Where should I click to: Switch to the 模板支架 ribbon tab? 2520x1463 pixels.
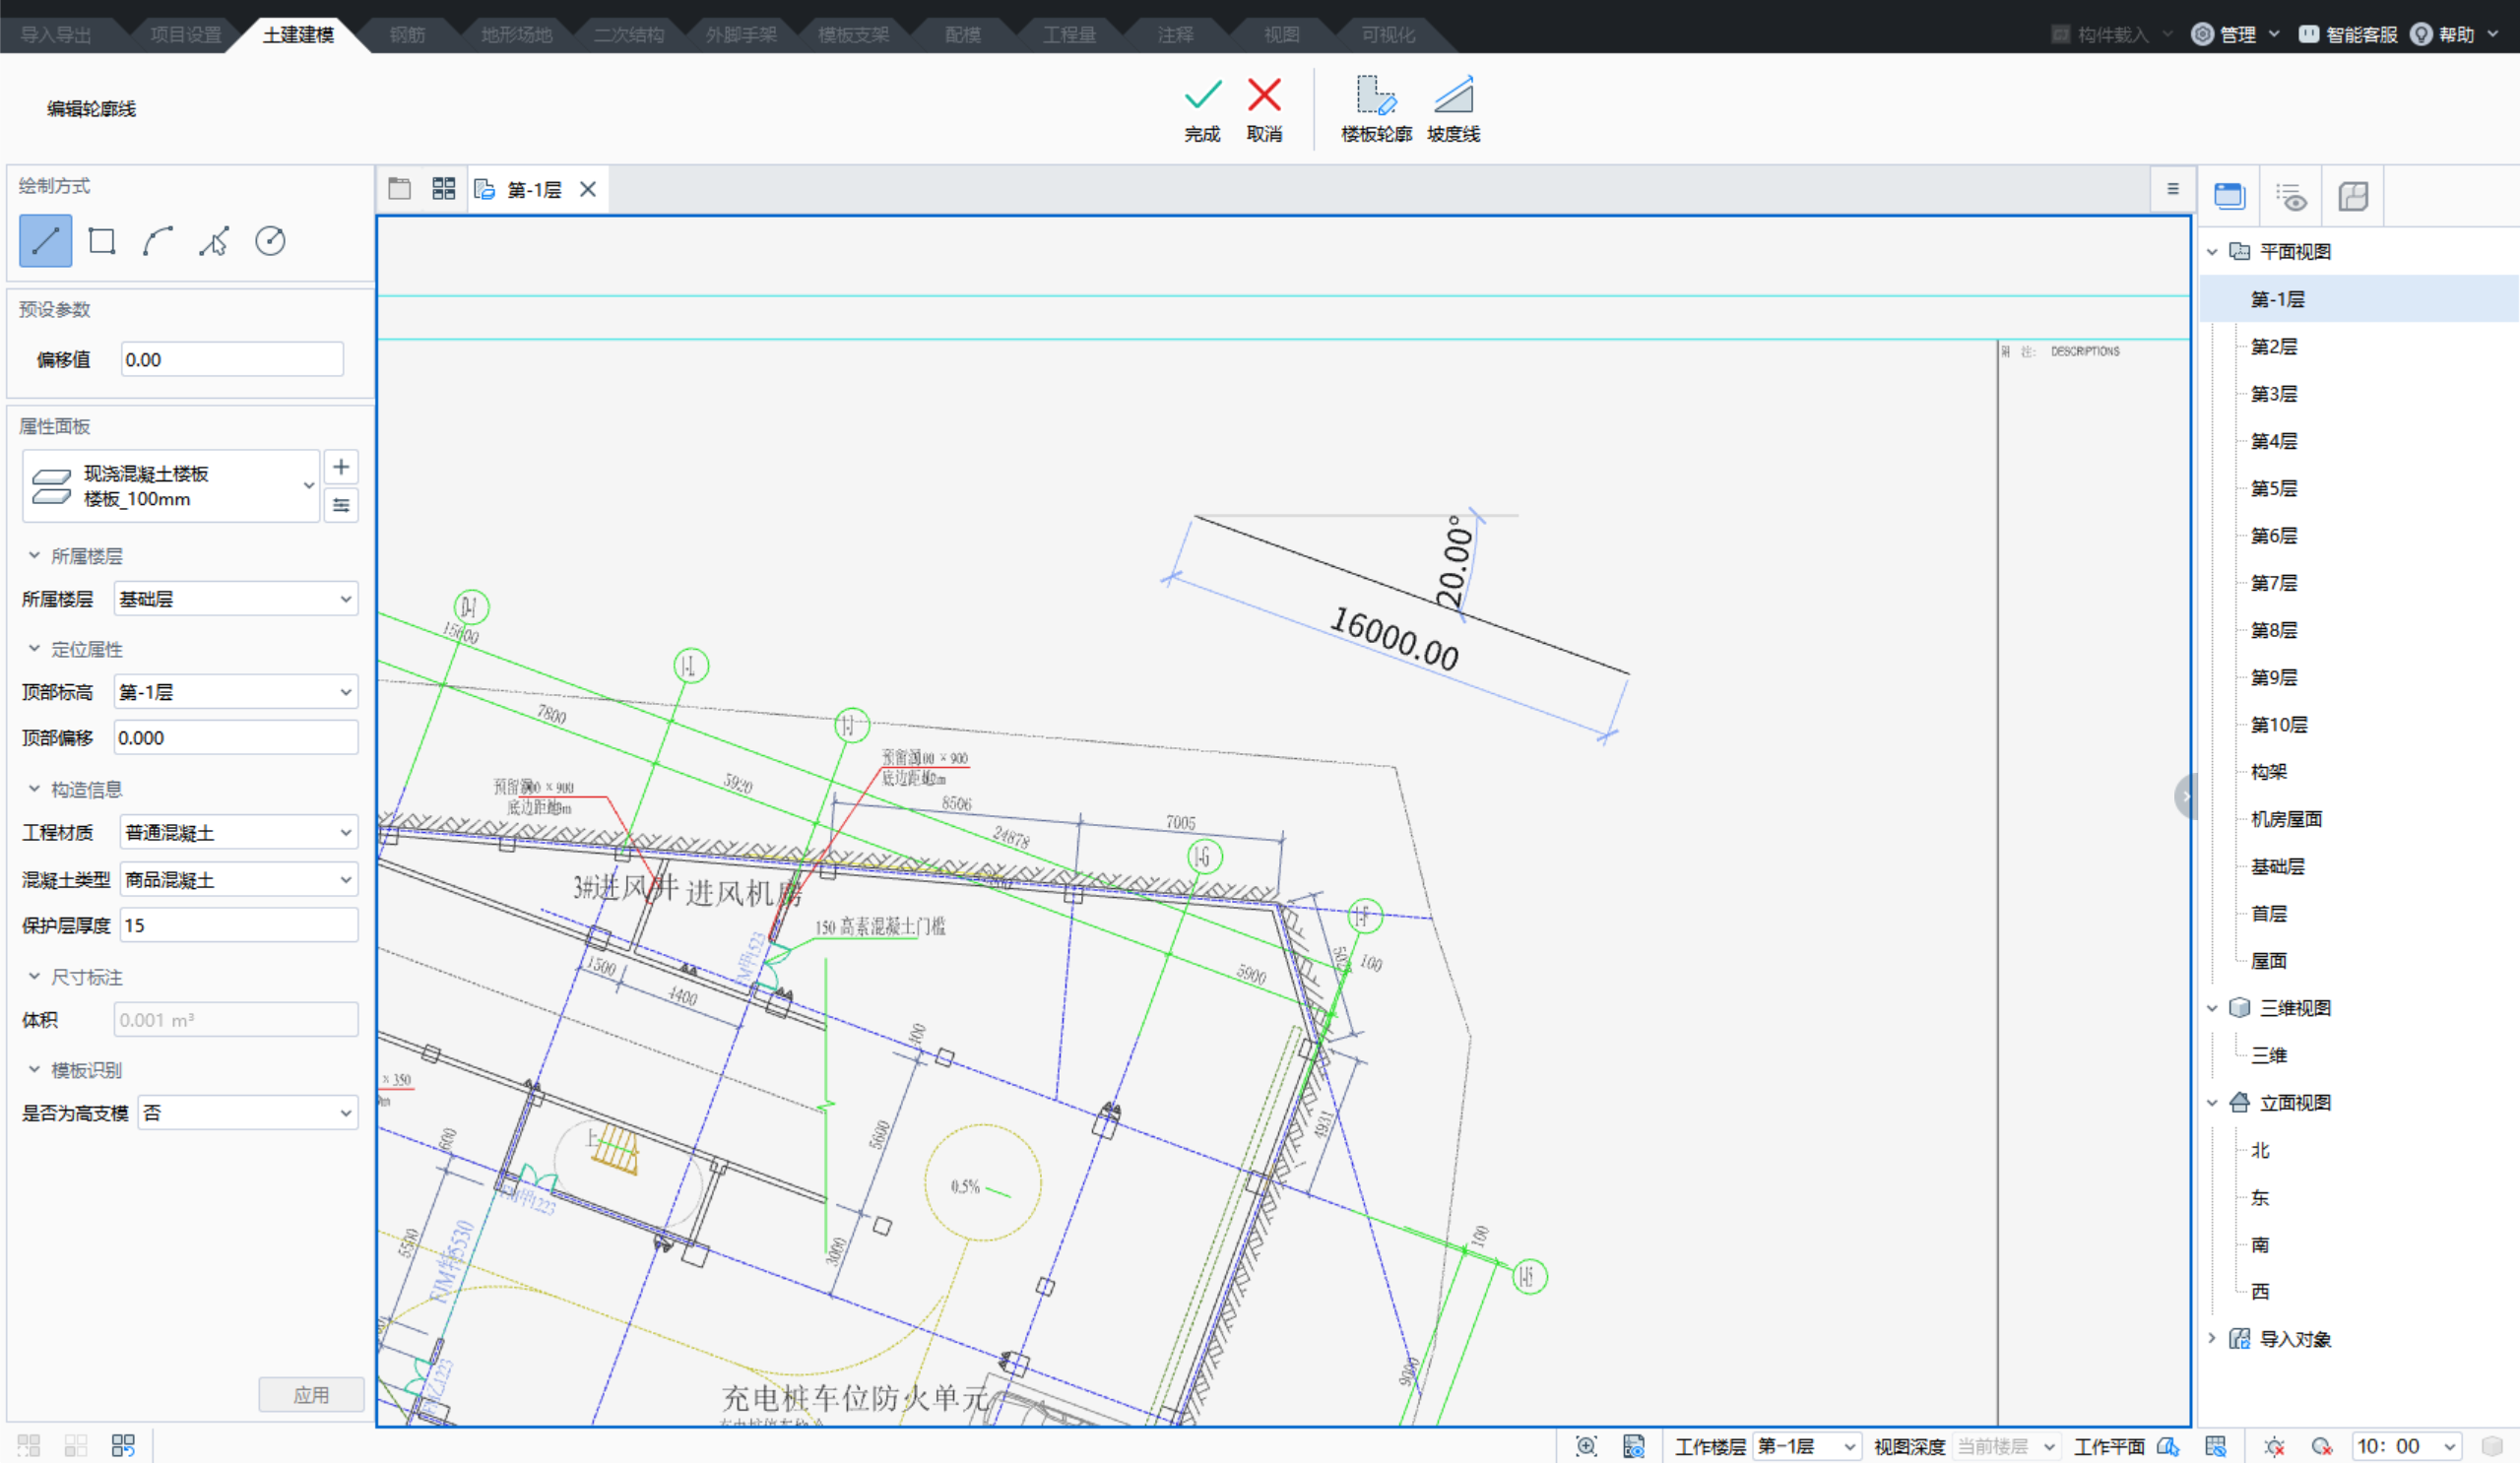pos(853,35)
